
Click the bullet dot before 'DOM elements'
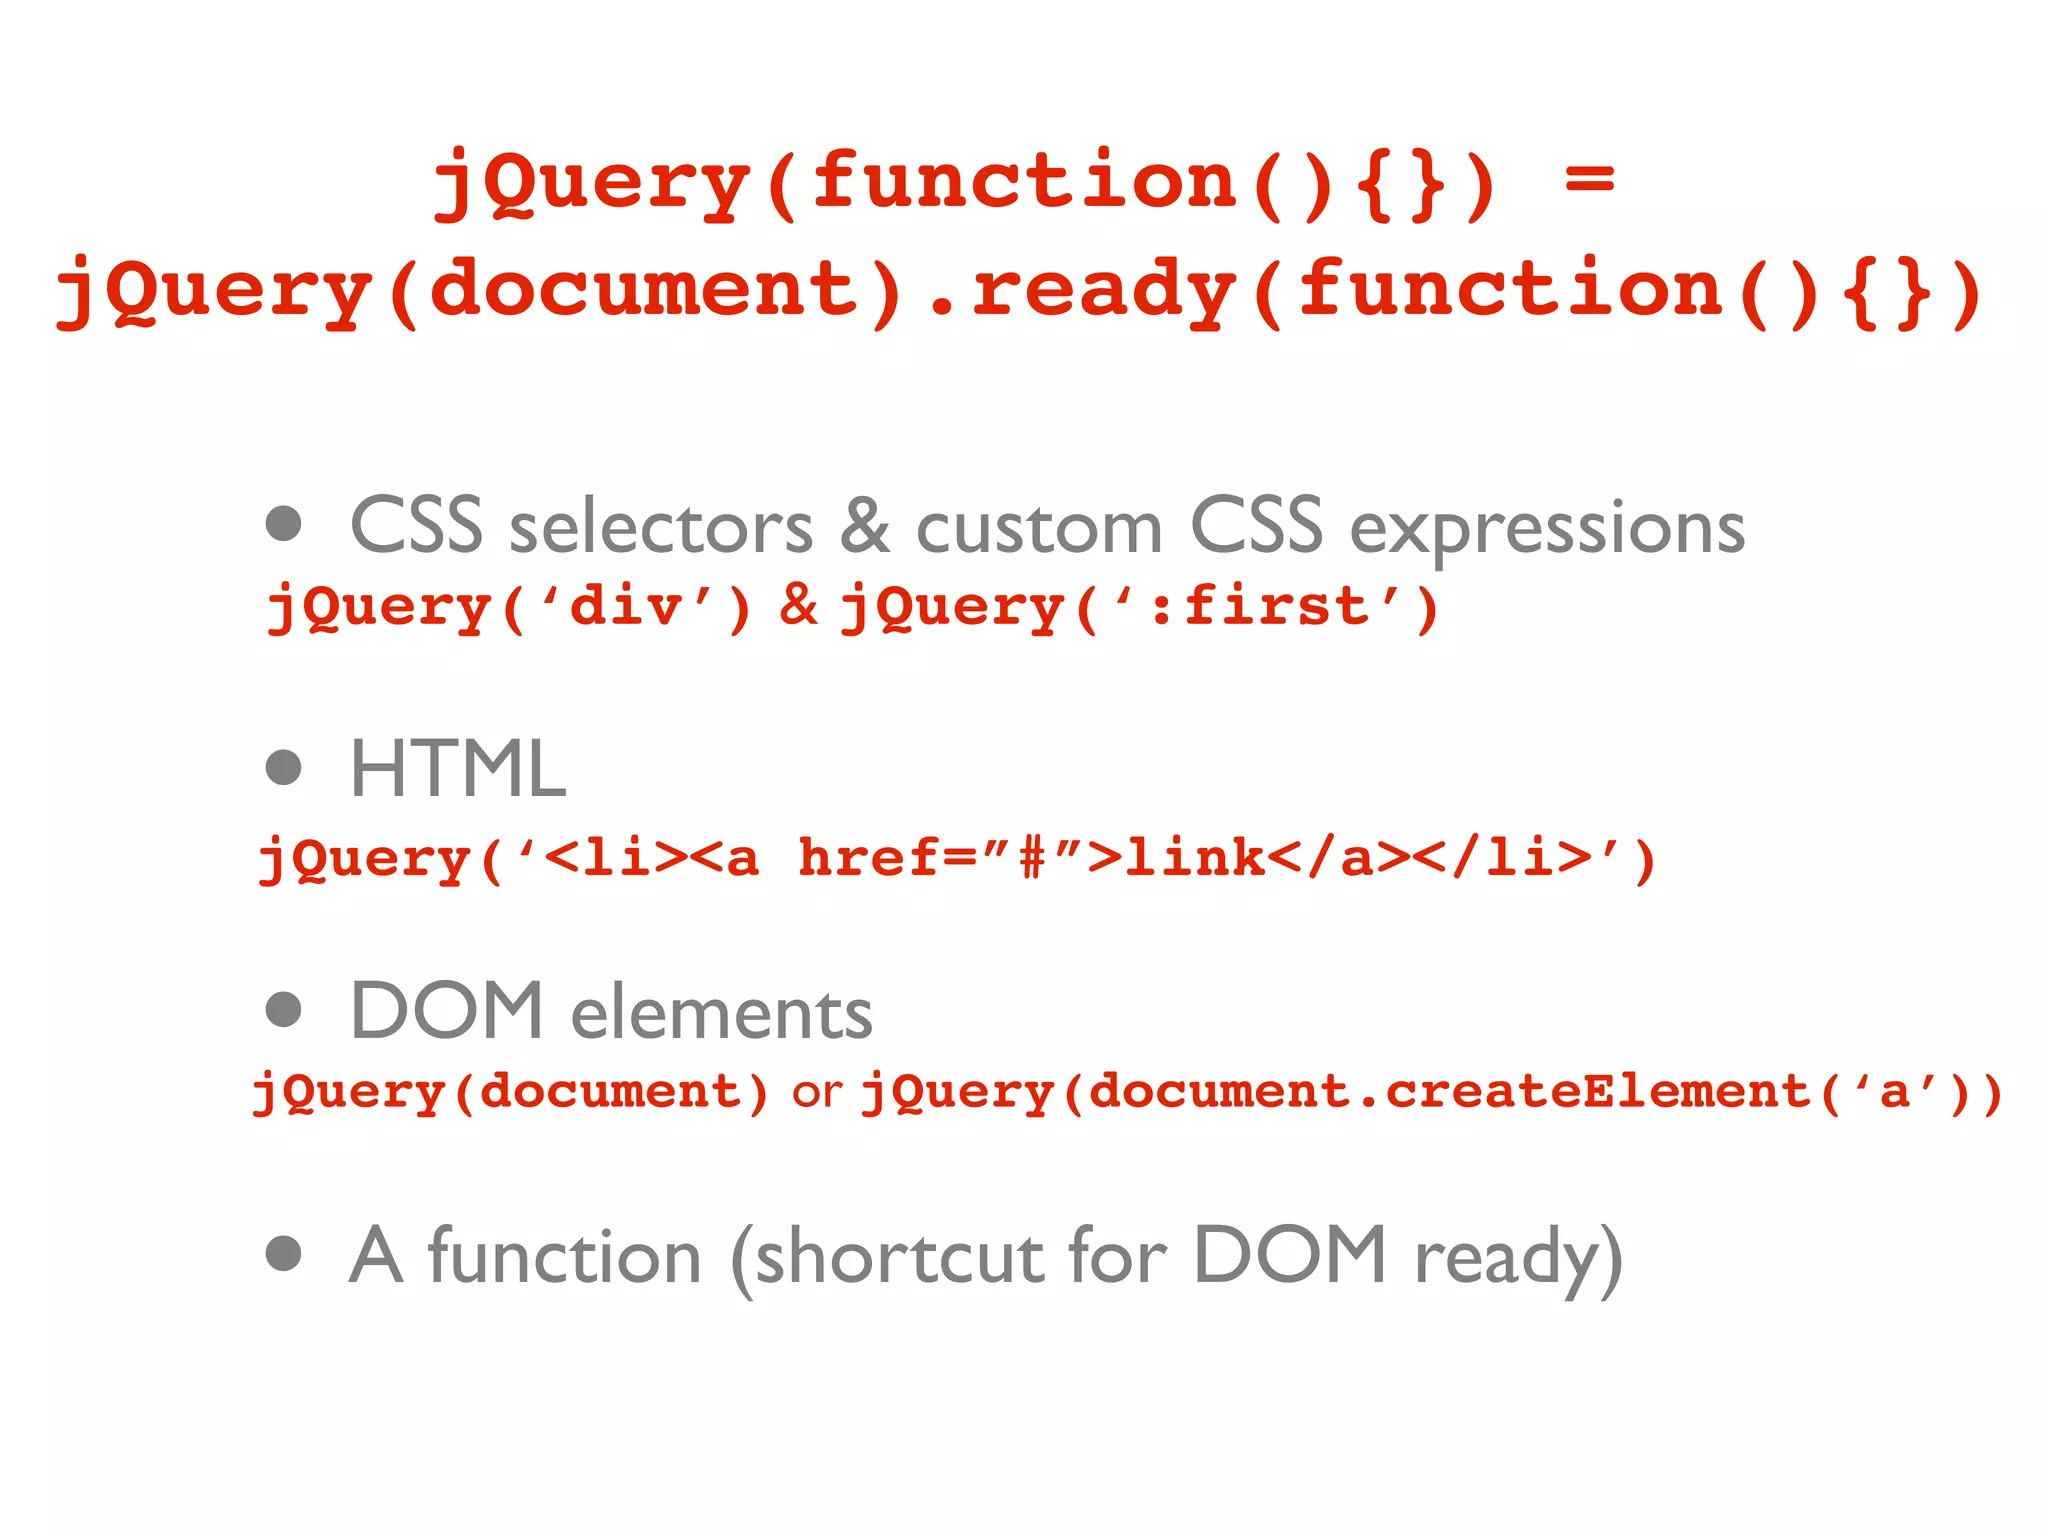[284, 1009]
